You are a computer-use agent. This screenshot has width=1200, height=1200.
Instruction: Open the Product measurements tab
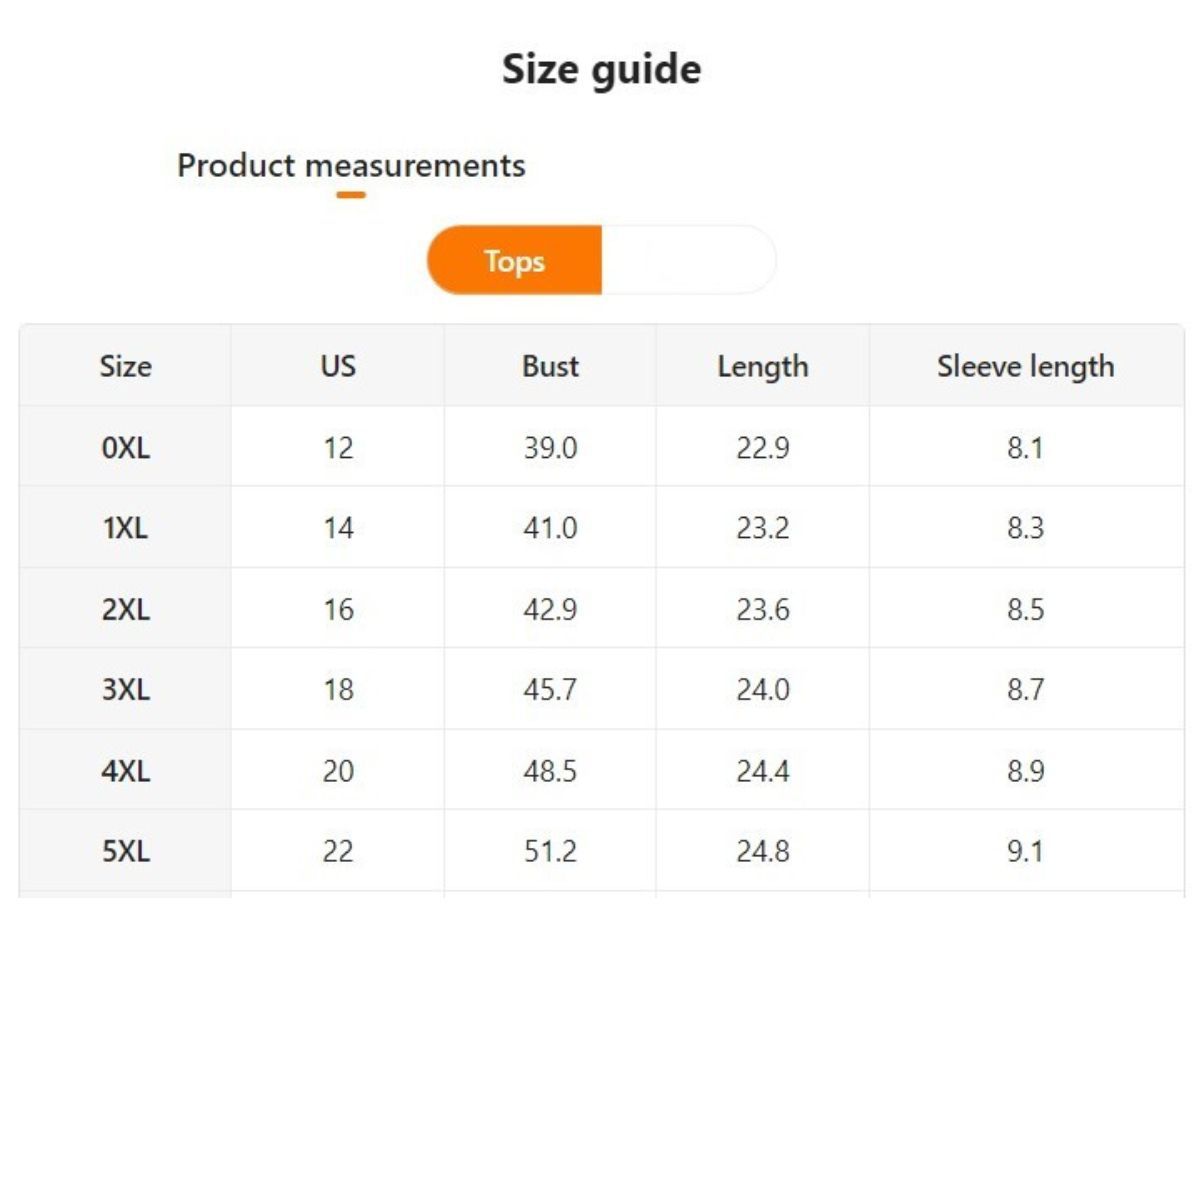(x=351, y=165)
